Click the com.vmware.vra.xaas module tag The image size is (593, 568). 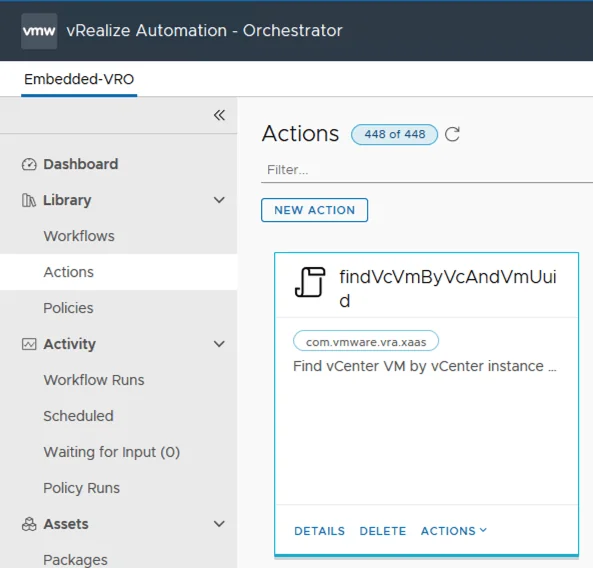coord(366,342)
